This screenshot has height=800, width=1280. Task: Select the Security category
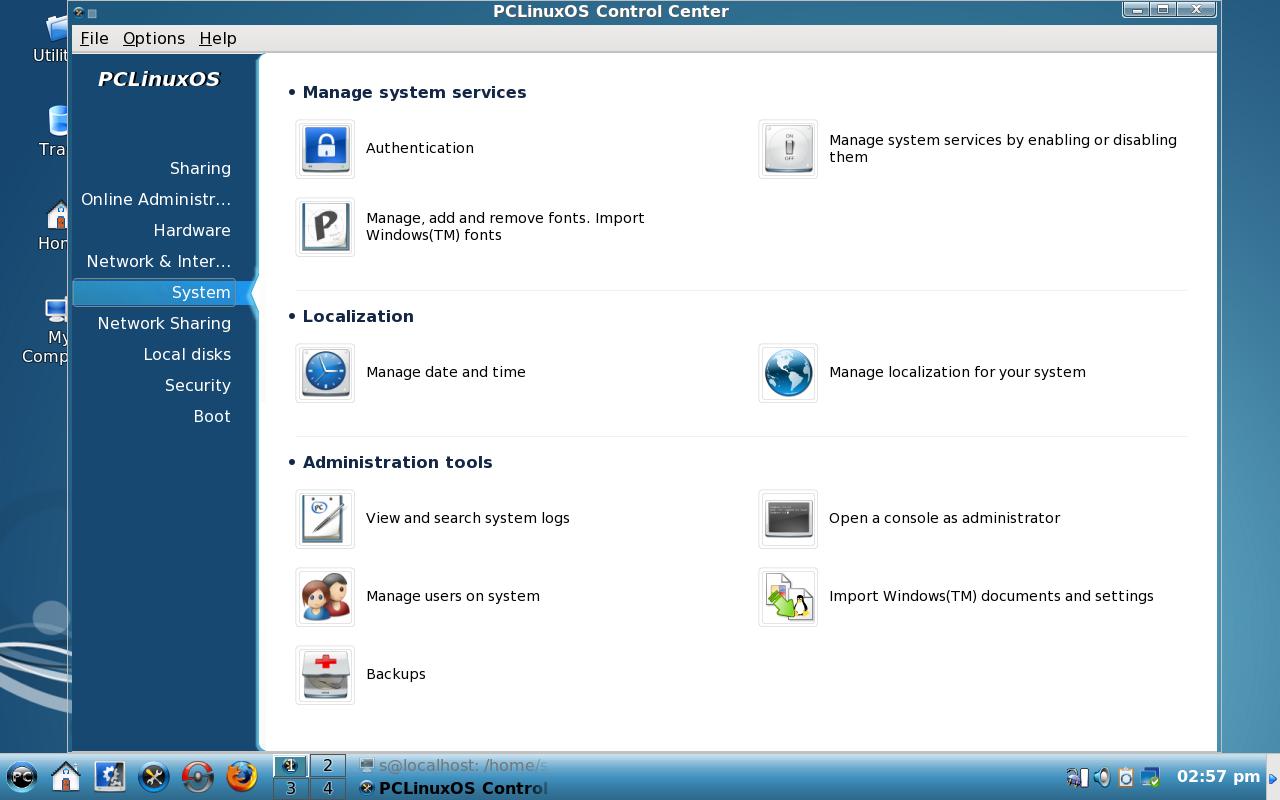point(198,385)
